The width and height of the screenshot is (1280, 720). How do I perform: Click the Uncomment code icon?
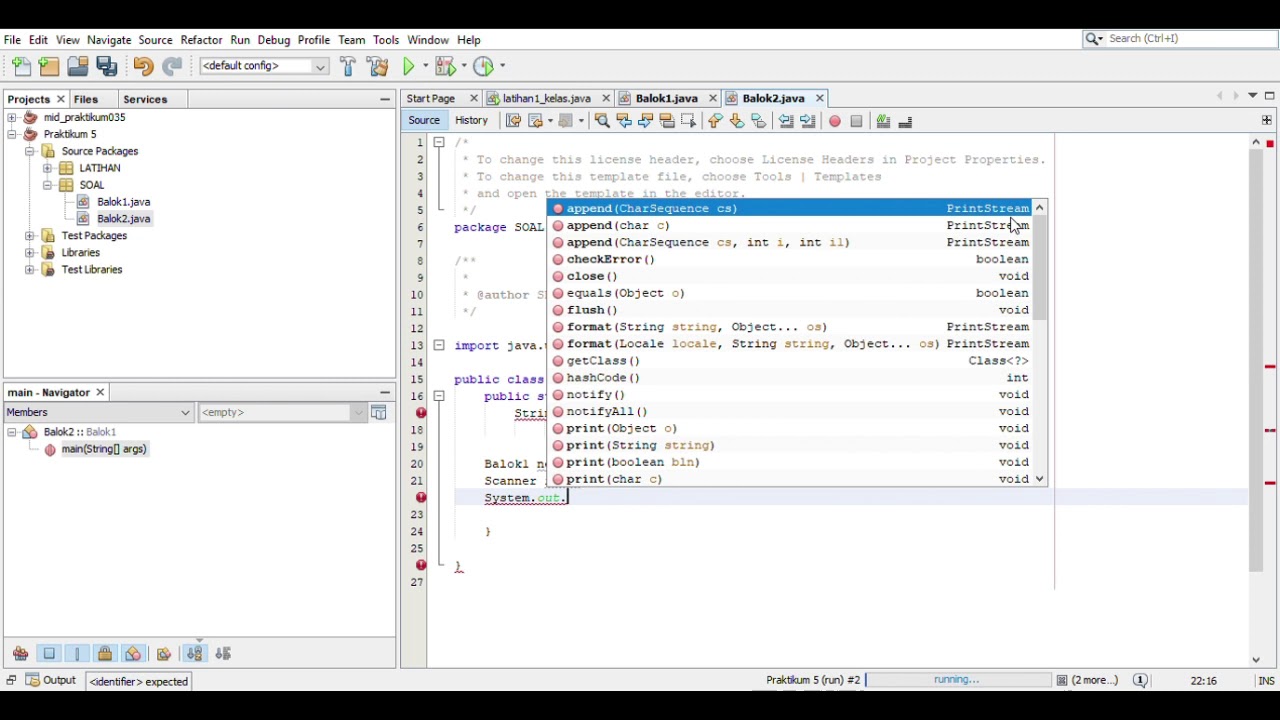click(x=905, y=121)
